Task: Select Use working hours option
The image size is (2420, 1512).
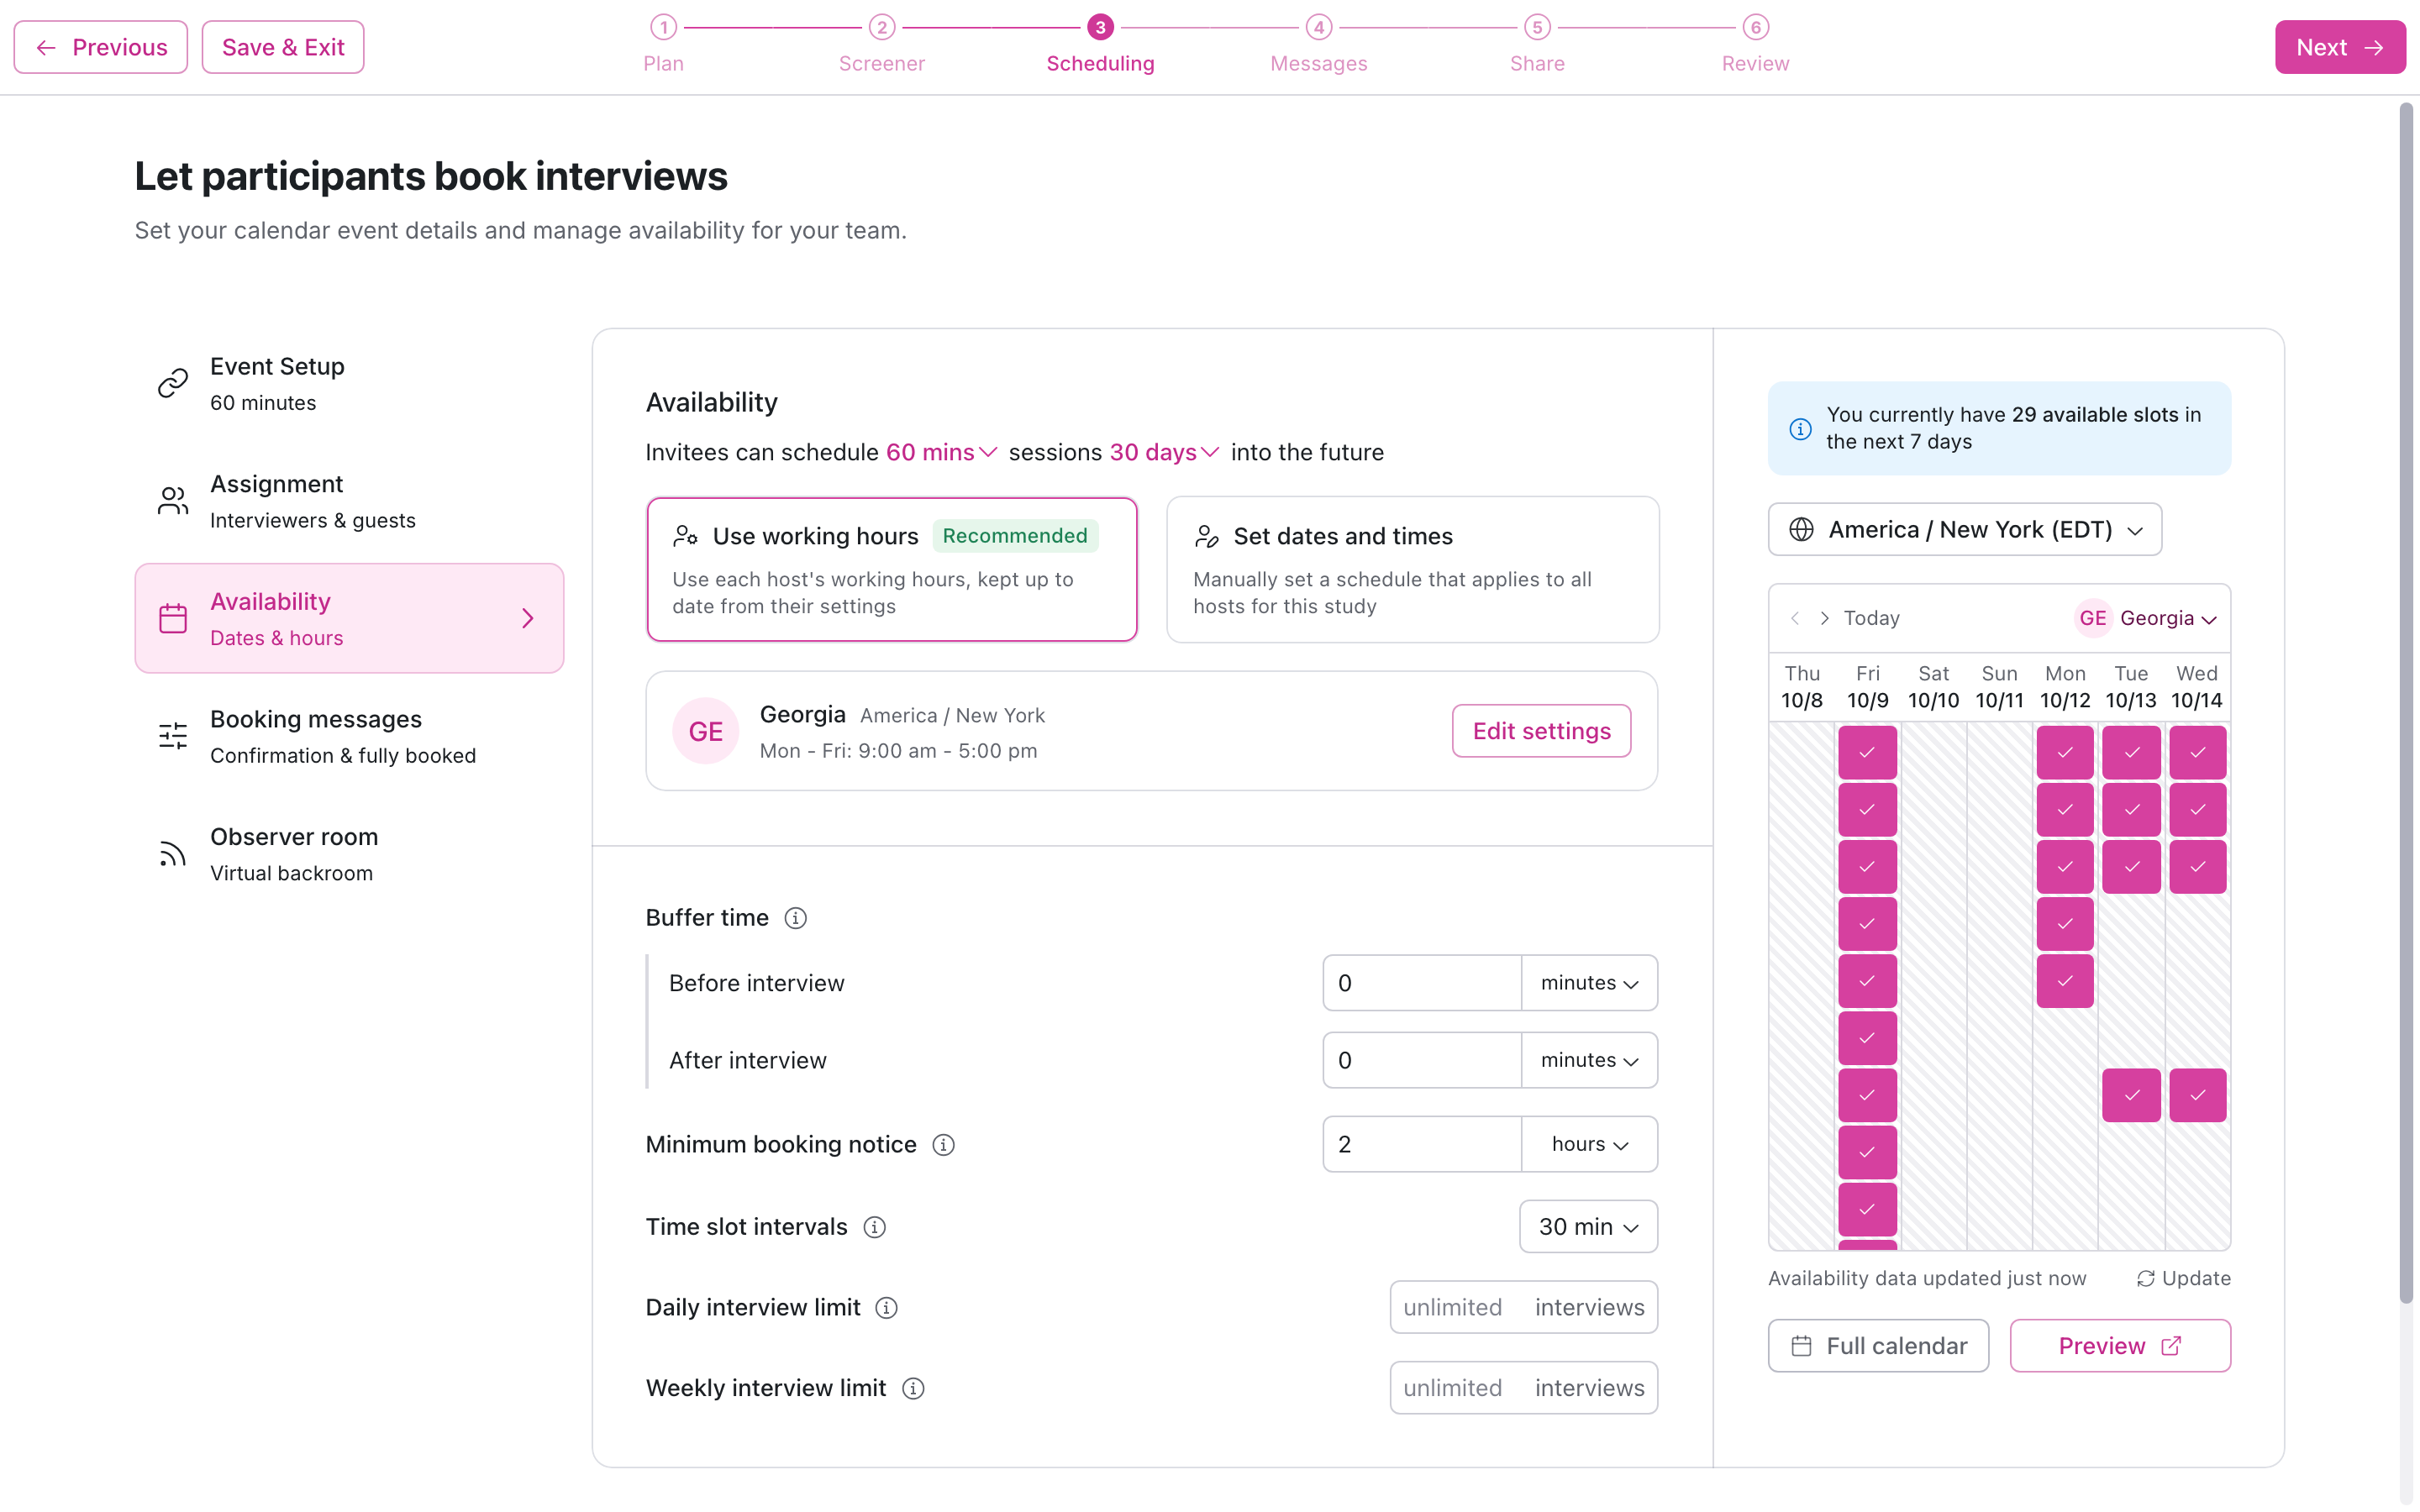Action: [x=892, y=569]
